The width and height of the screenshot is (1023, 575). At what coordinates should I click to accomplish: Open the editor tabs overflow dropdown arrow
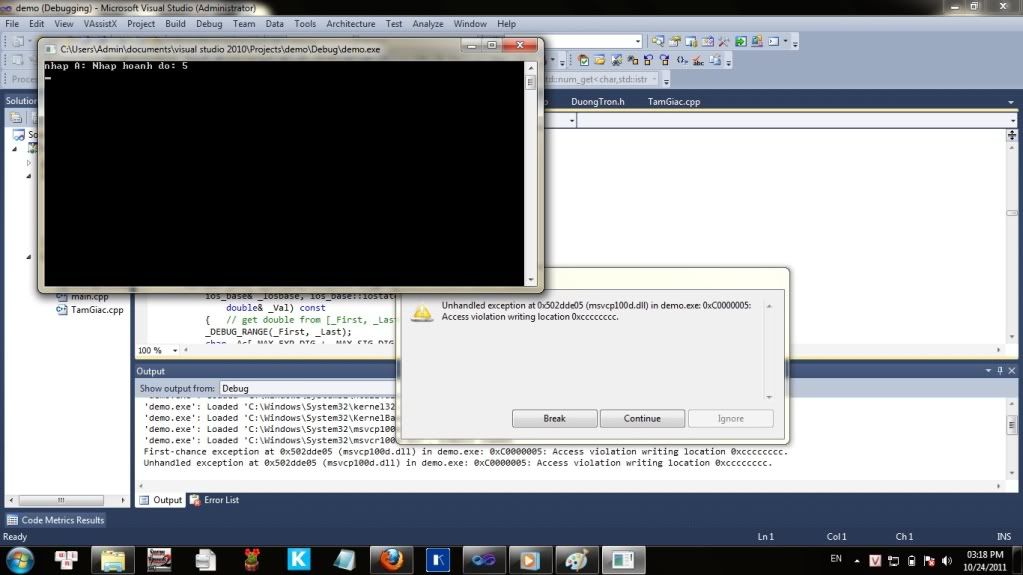1011,102
